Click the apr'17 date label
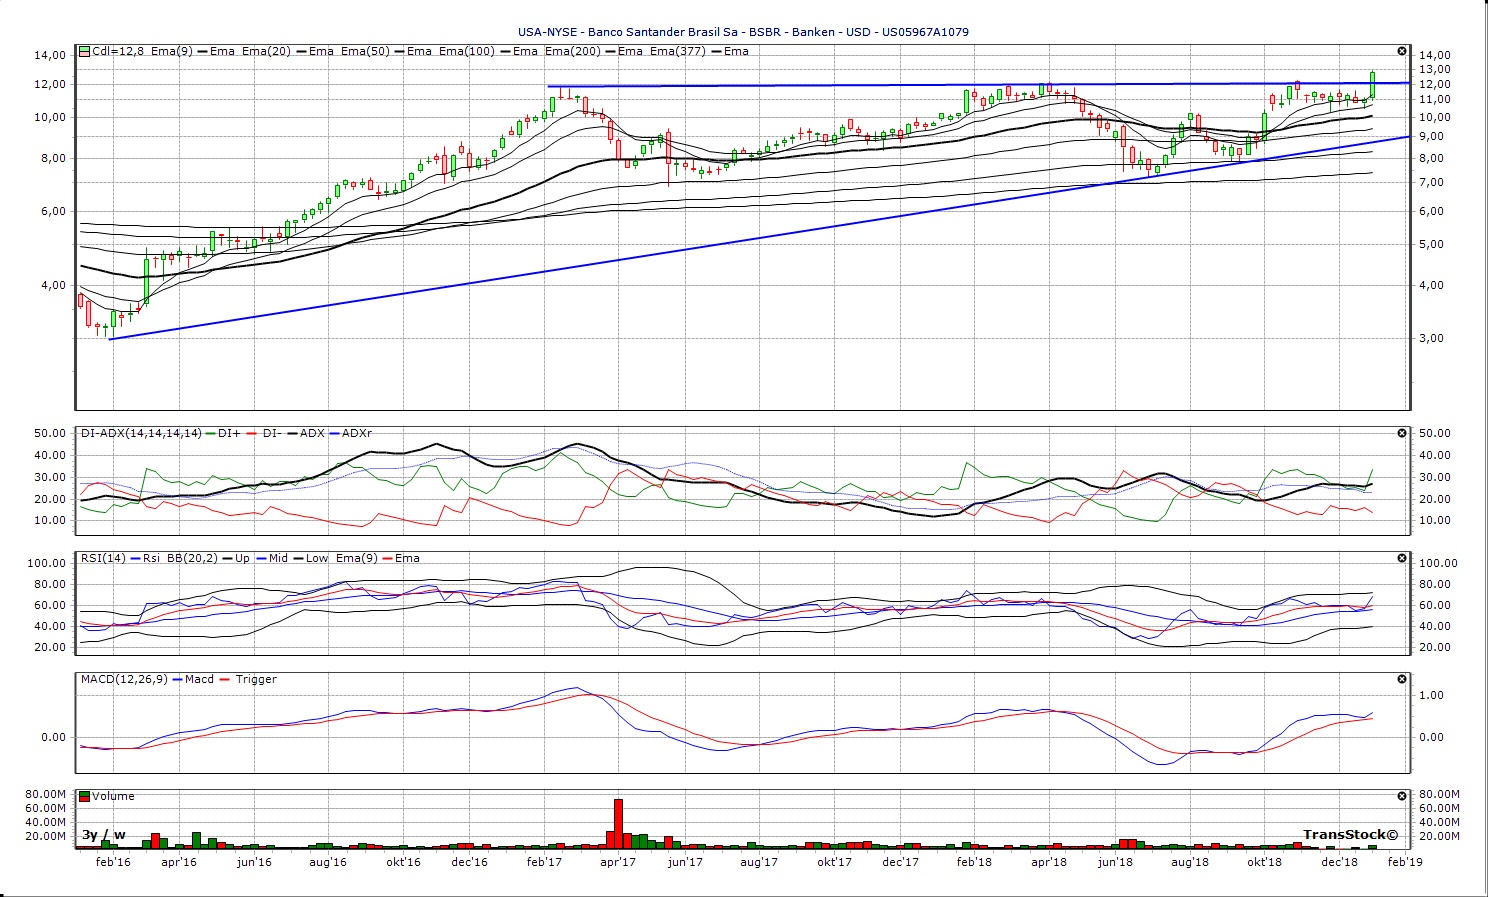Viewport: 1488px width, 897px height. (618, 862)
